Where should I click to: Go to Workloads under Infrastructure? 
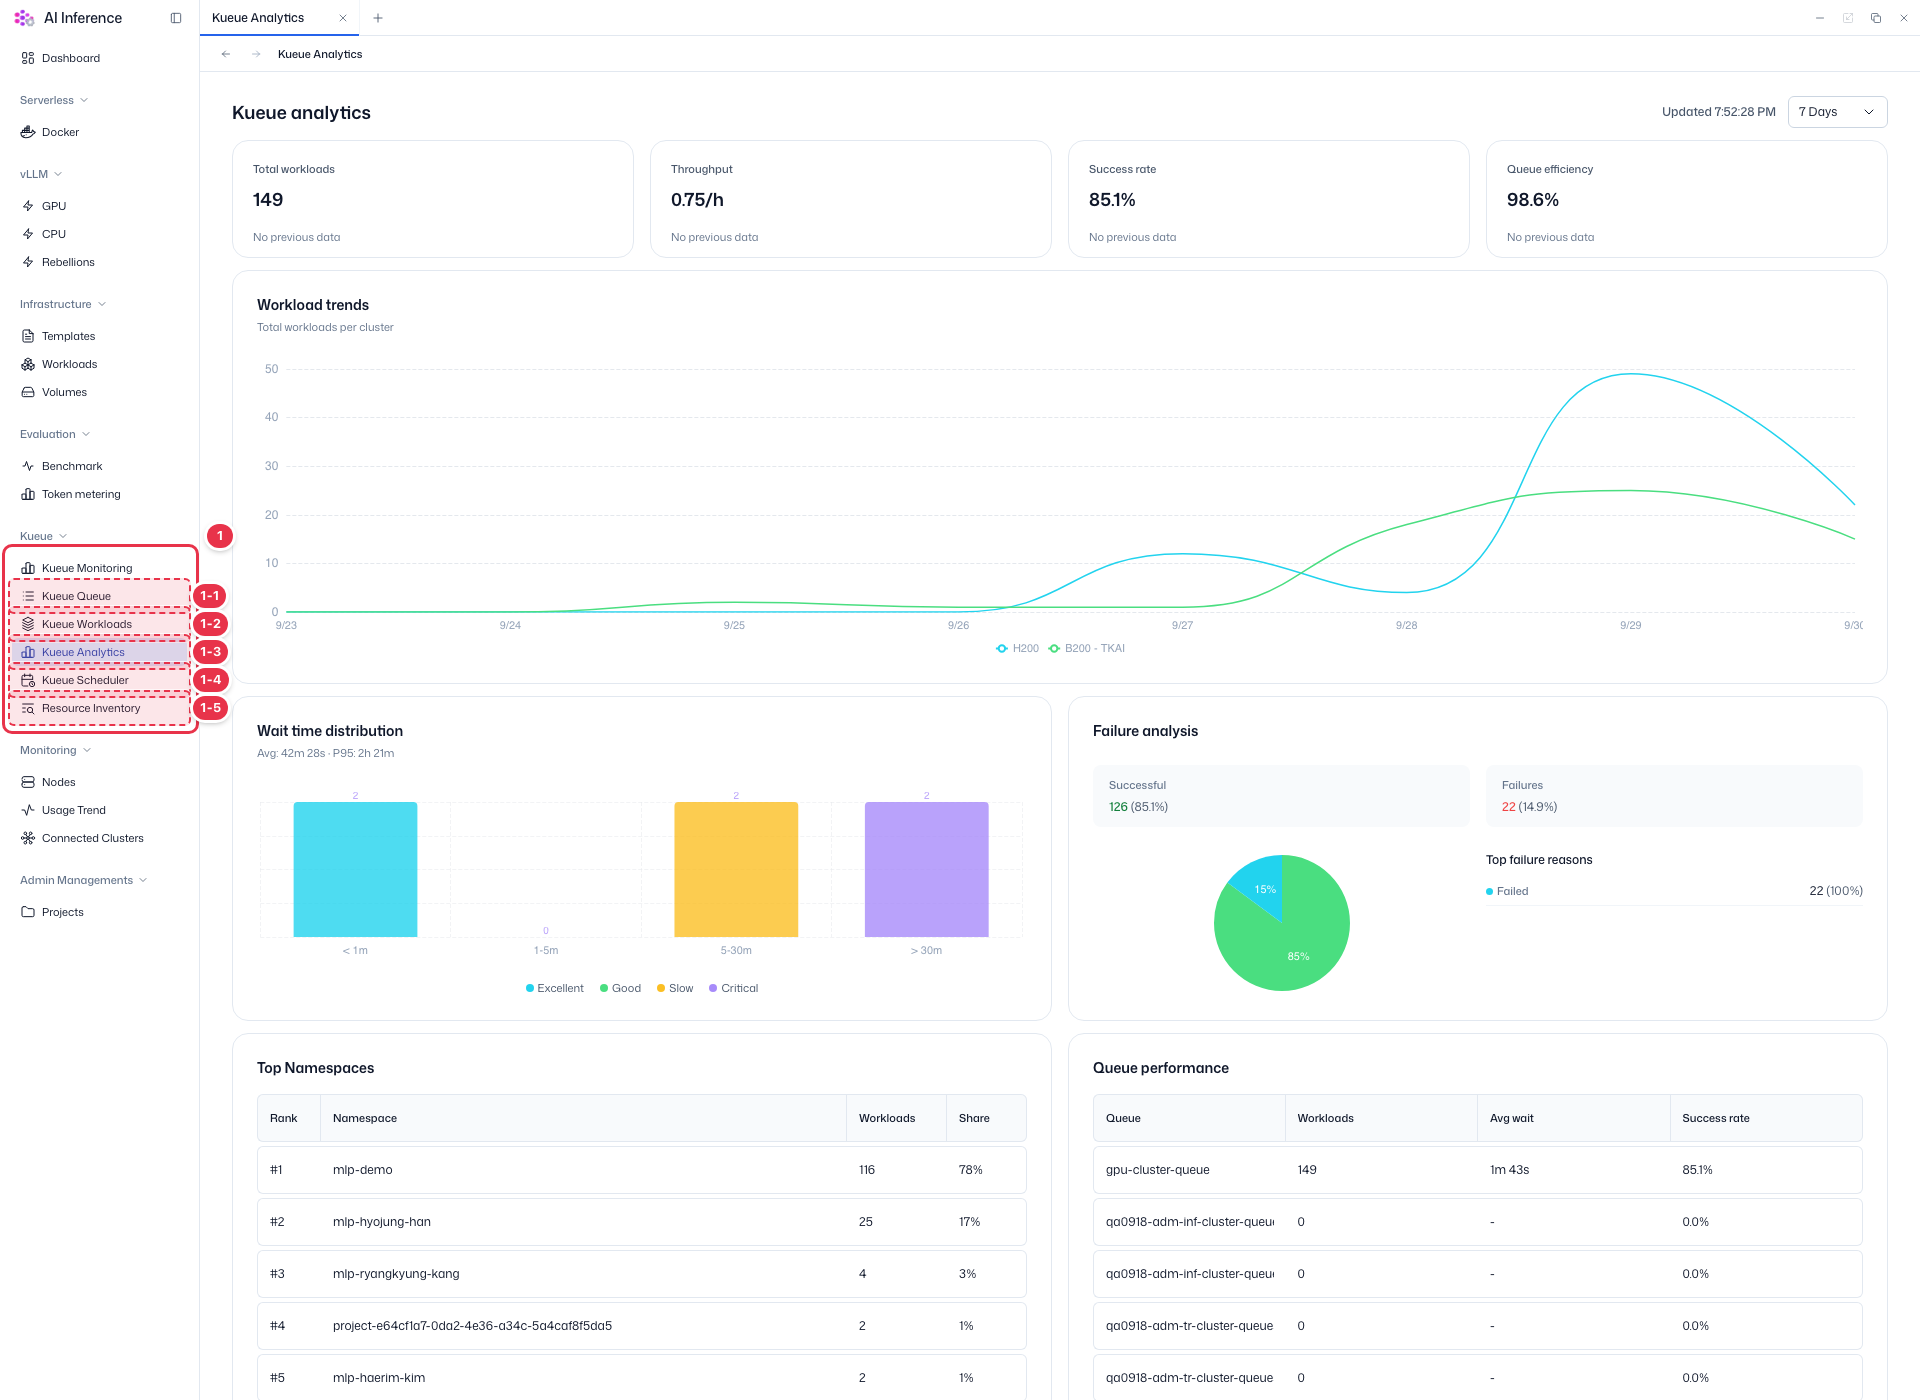pos(69,364)
